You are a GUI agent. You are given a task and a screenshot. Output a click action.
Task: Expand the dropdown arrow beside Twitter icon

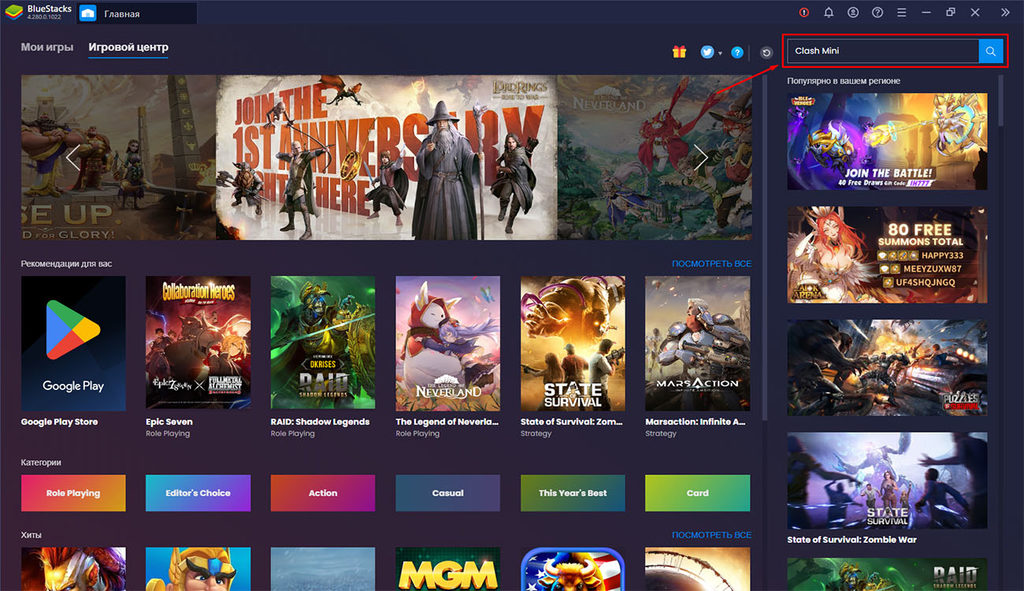[x=720, y=54]
